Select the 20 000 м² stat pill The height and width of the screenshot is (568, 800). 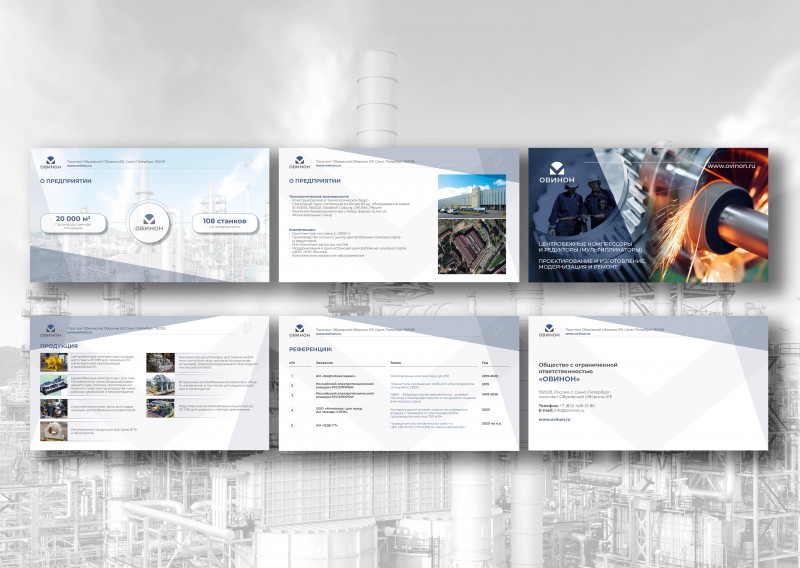pyautogui.click(x=73, y=223)
